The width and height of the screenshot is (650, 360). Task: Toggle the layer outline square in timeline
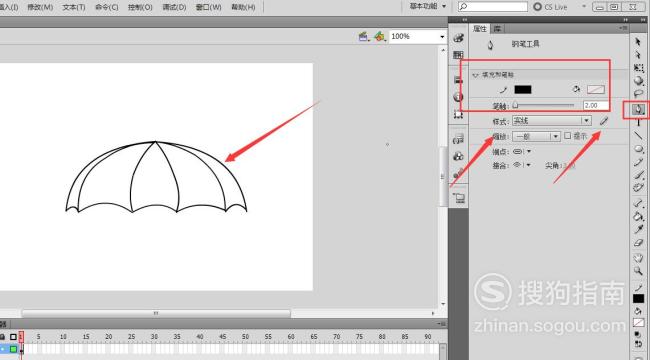[13, 337]
